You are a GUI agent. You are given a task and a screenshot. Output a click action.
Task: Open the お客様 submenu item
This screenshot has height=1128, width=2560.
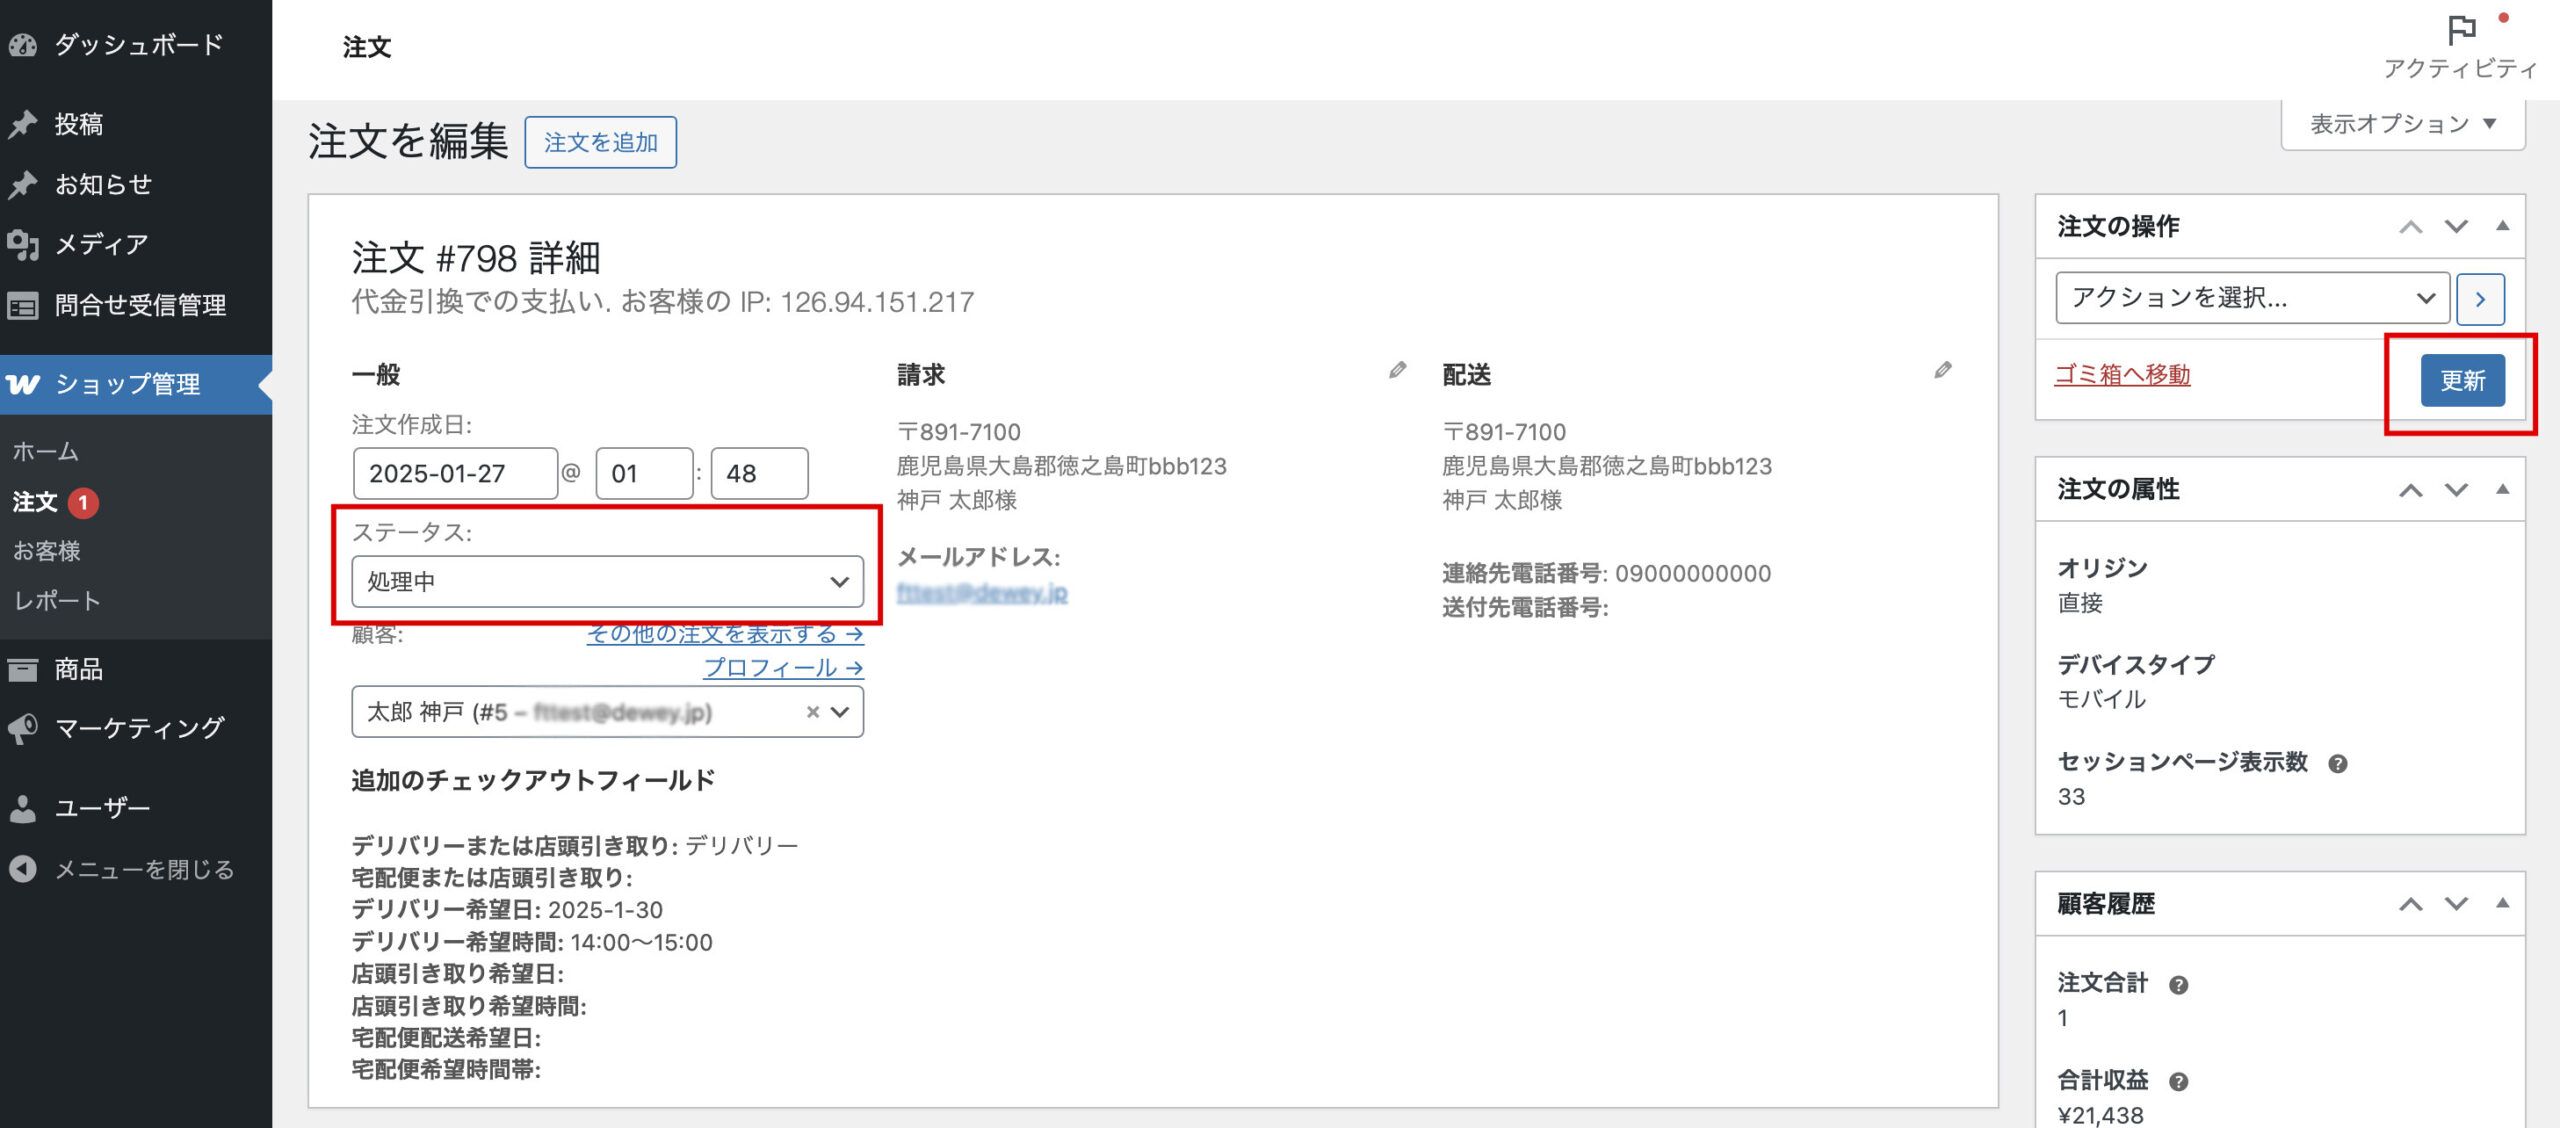point(46,551)
